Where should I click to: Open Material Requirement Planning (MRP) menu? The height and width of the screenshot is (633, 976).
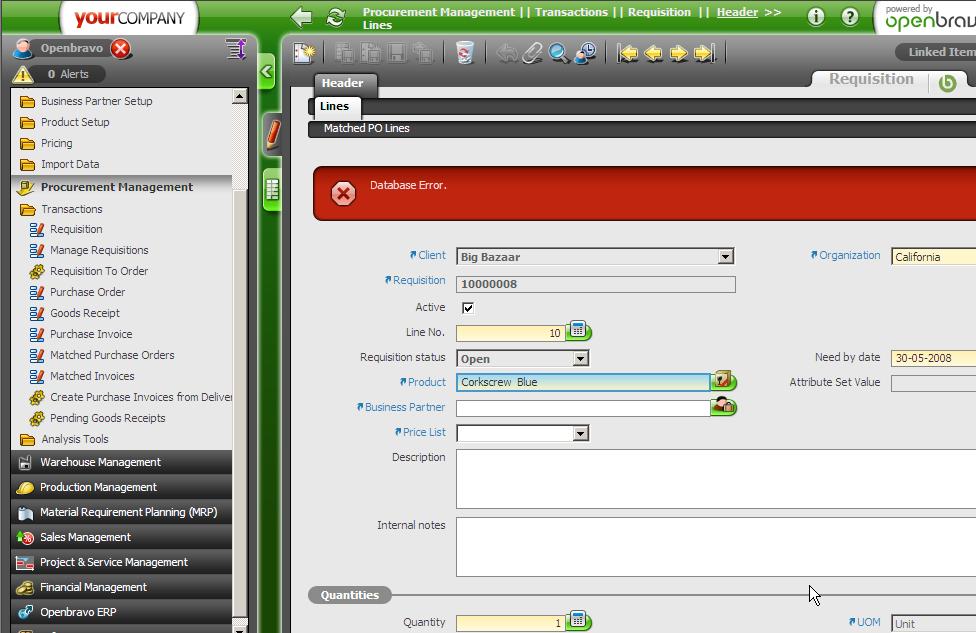click(121, 512)
